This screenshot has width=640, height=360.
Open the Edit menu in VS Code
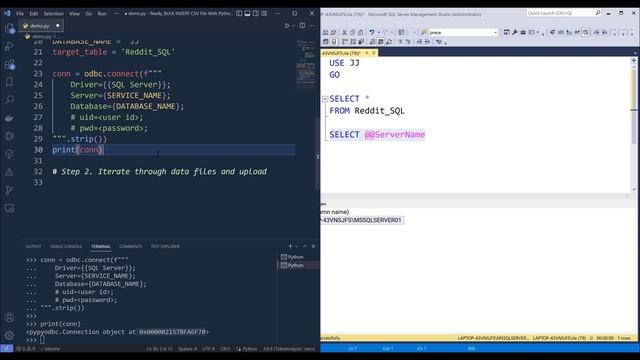coord(33,13)
